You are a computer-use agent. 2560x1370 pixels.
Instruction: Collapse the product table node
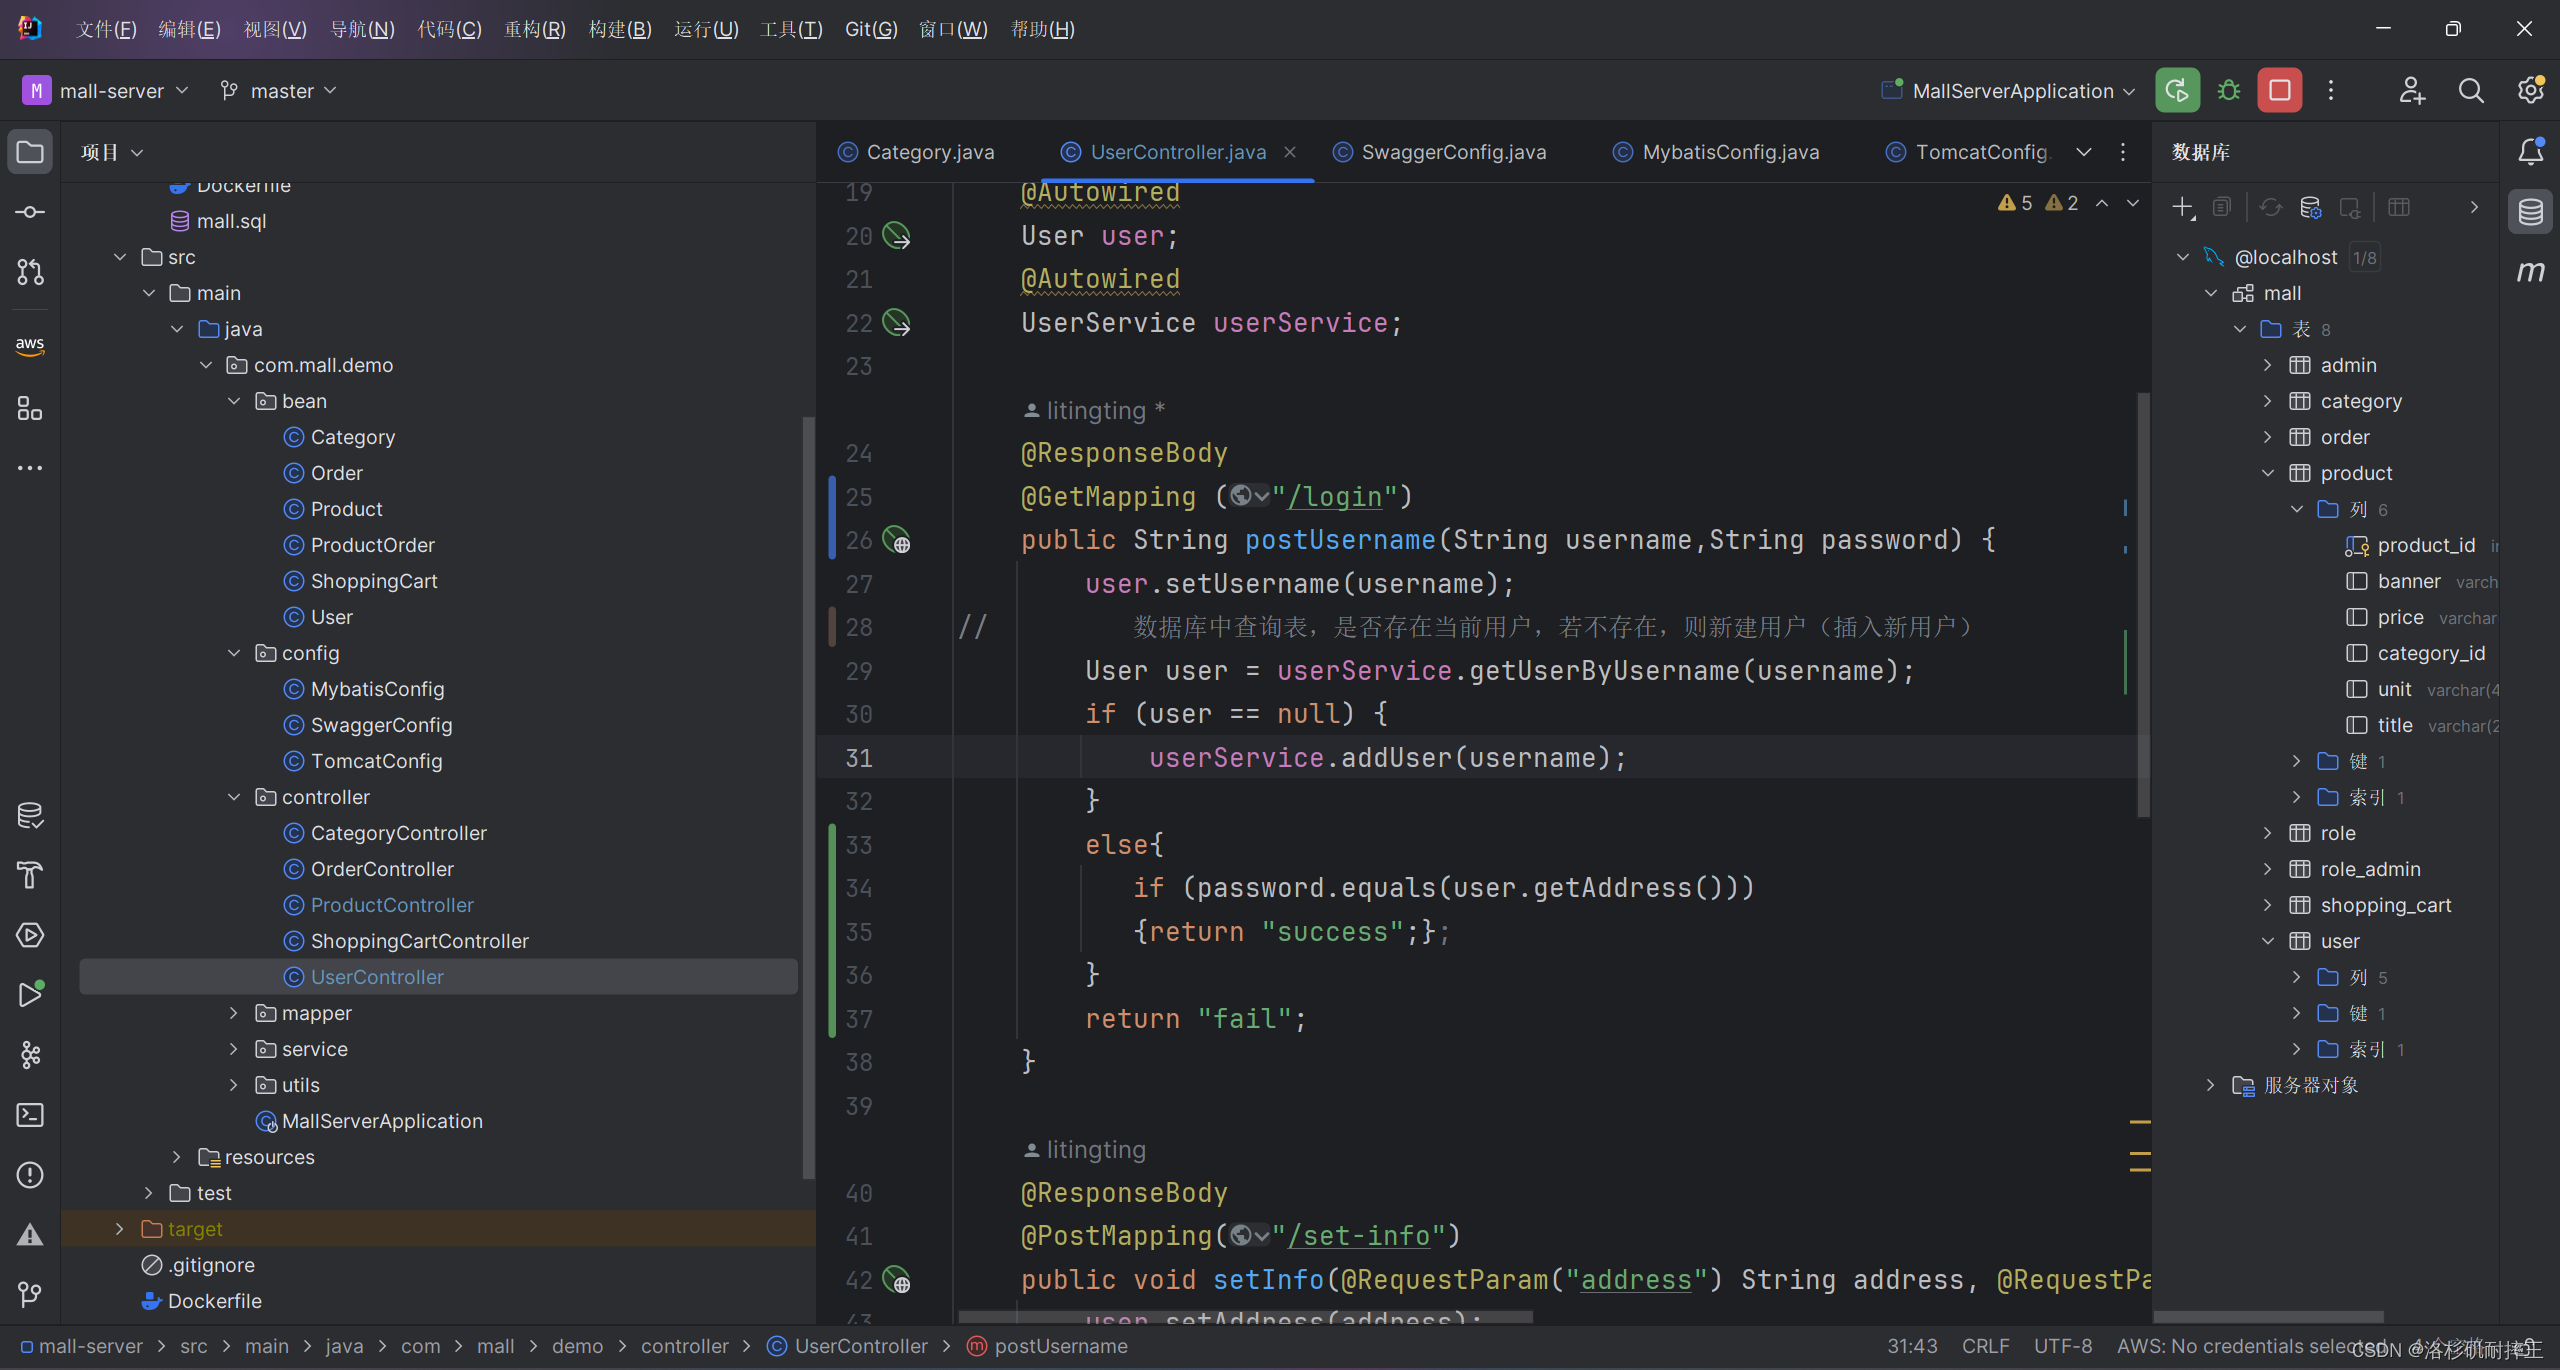coord(2268,473)
